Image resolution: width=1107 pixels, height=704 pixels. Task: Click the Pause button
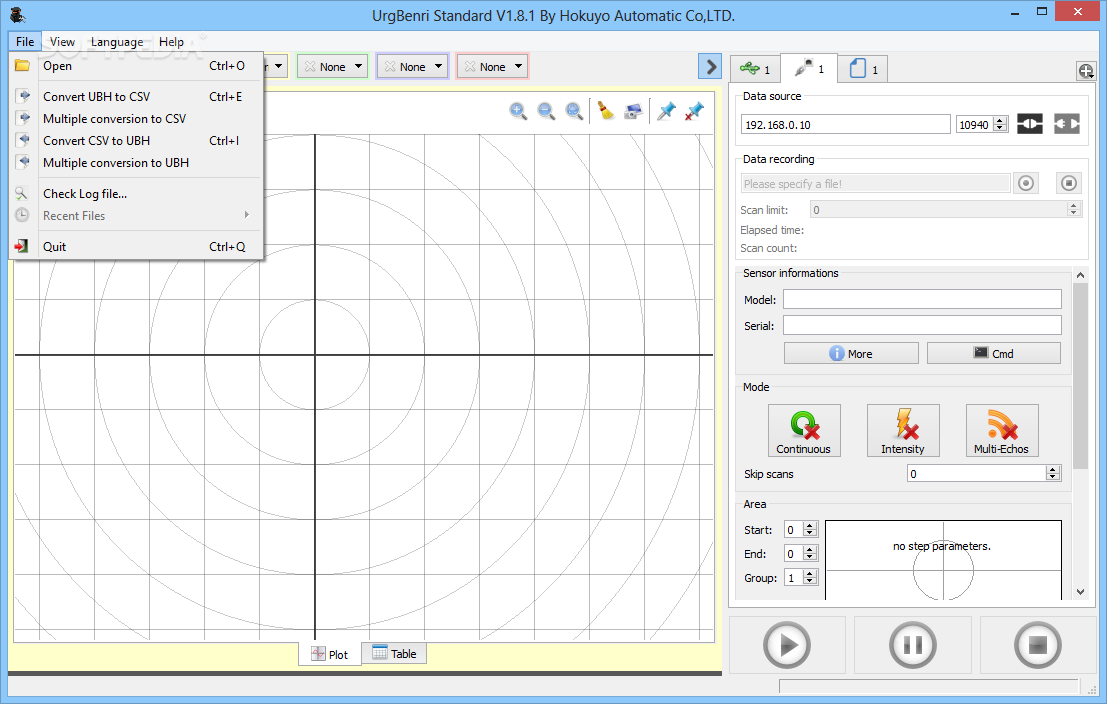(x=912, y=645)
